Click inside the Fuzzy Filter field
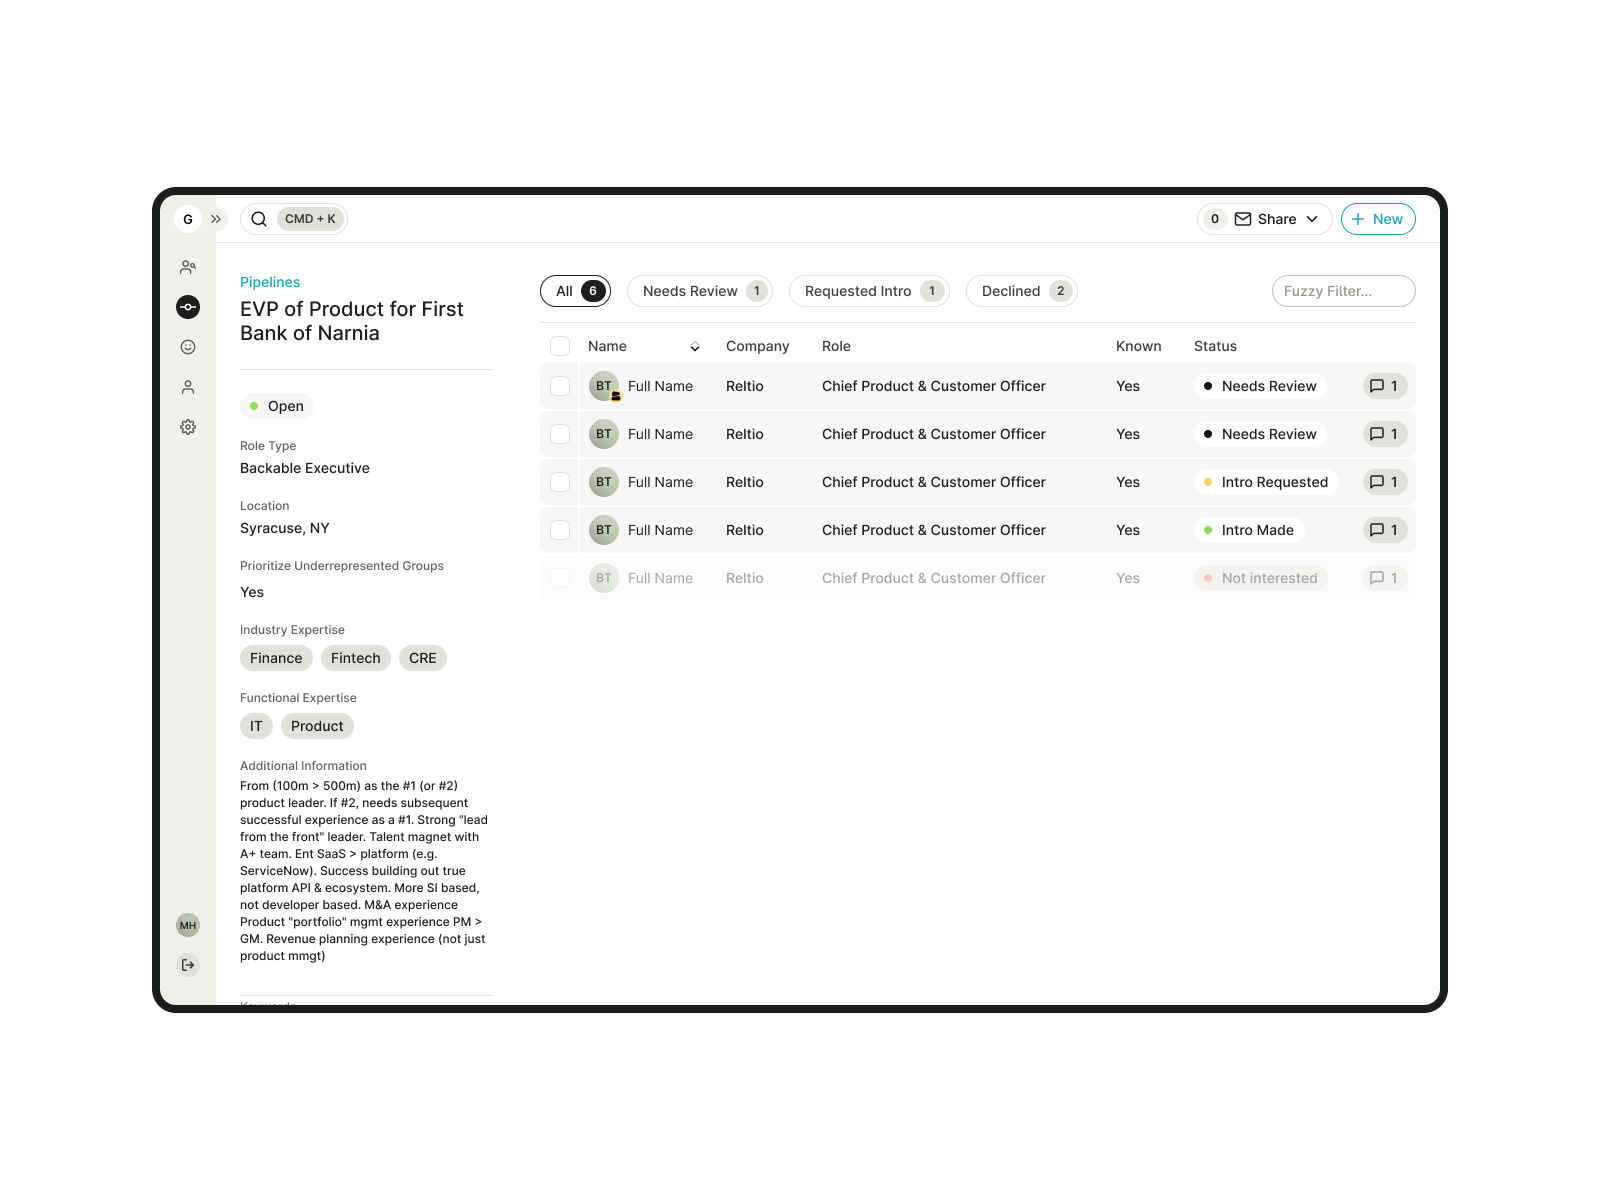This screenshot has height=1200, width=1600. click(1342, 291)
